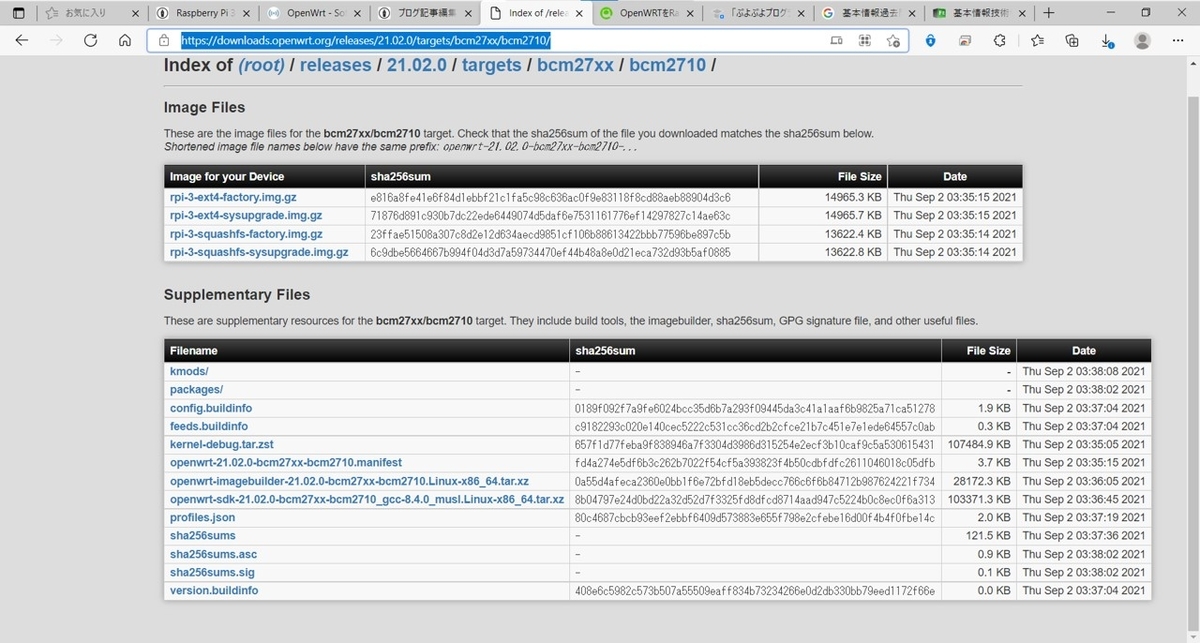Download rpi-3-squashfs-factory.img.gz
The image size is (1200, 643).
[x=246, y=234]
